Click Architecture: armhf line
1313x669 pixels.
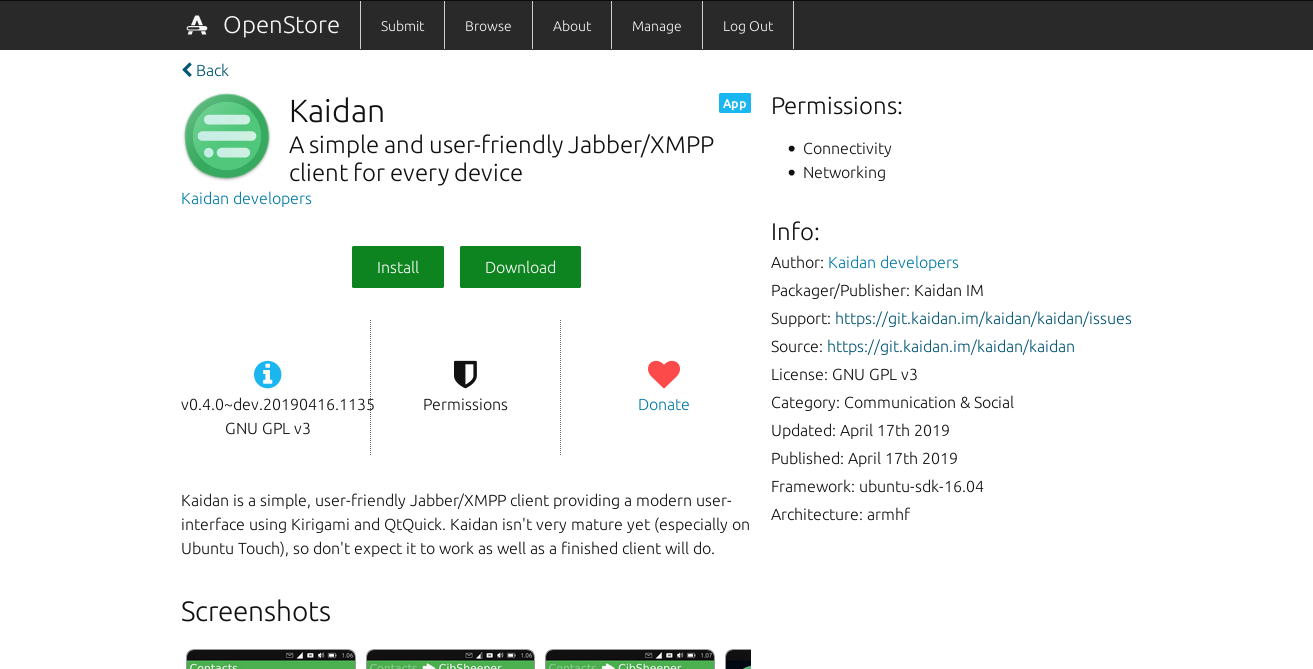coord(840,514)
